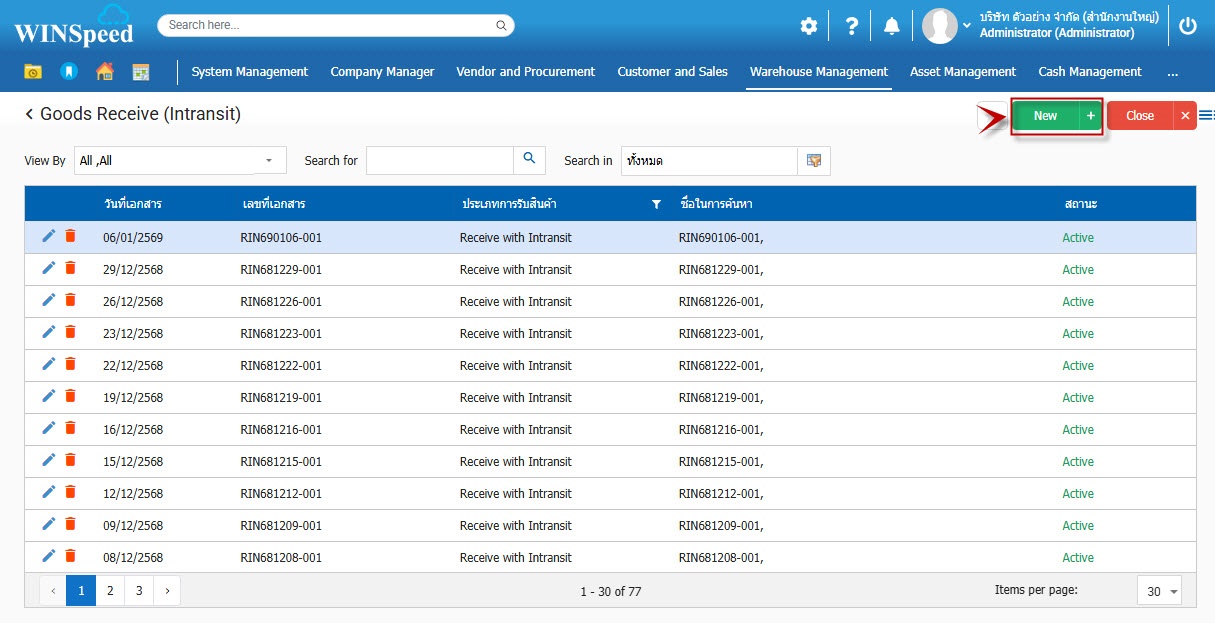Delete document RIN681223-001 with trash icon

coord(70,332)
